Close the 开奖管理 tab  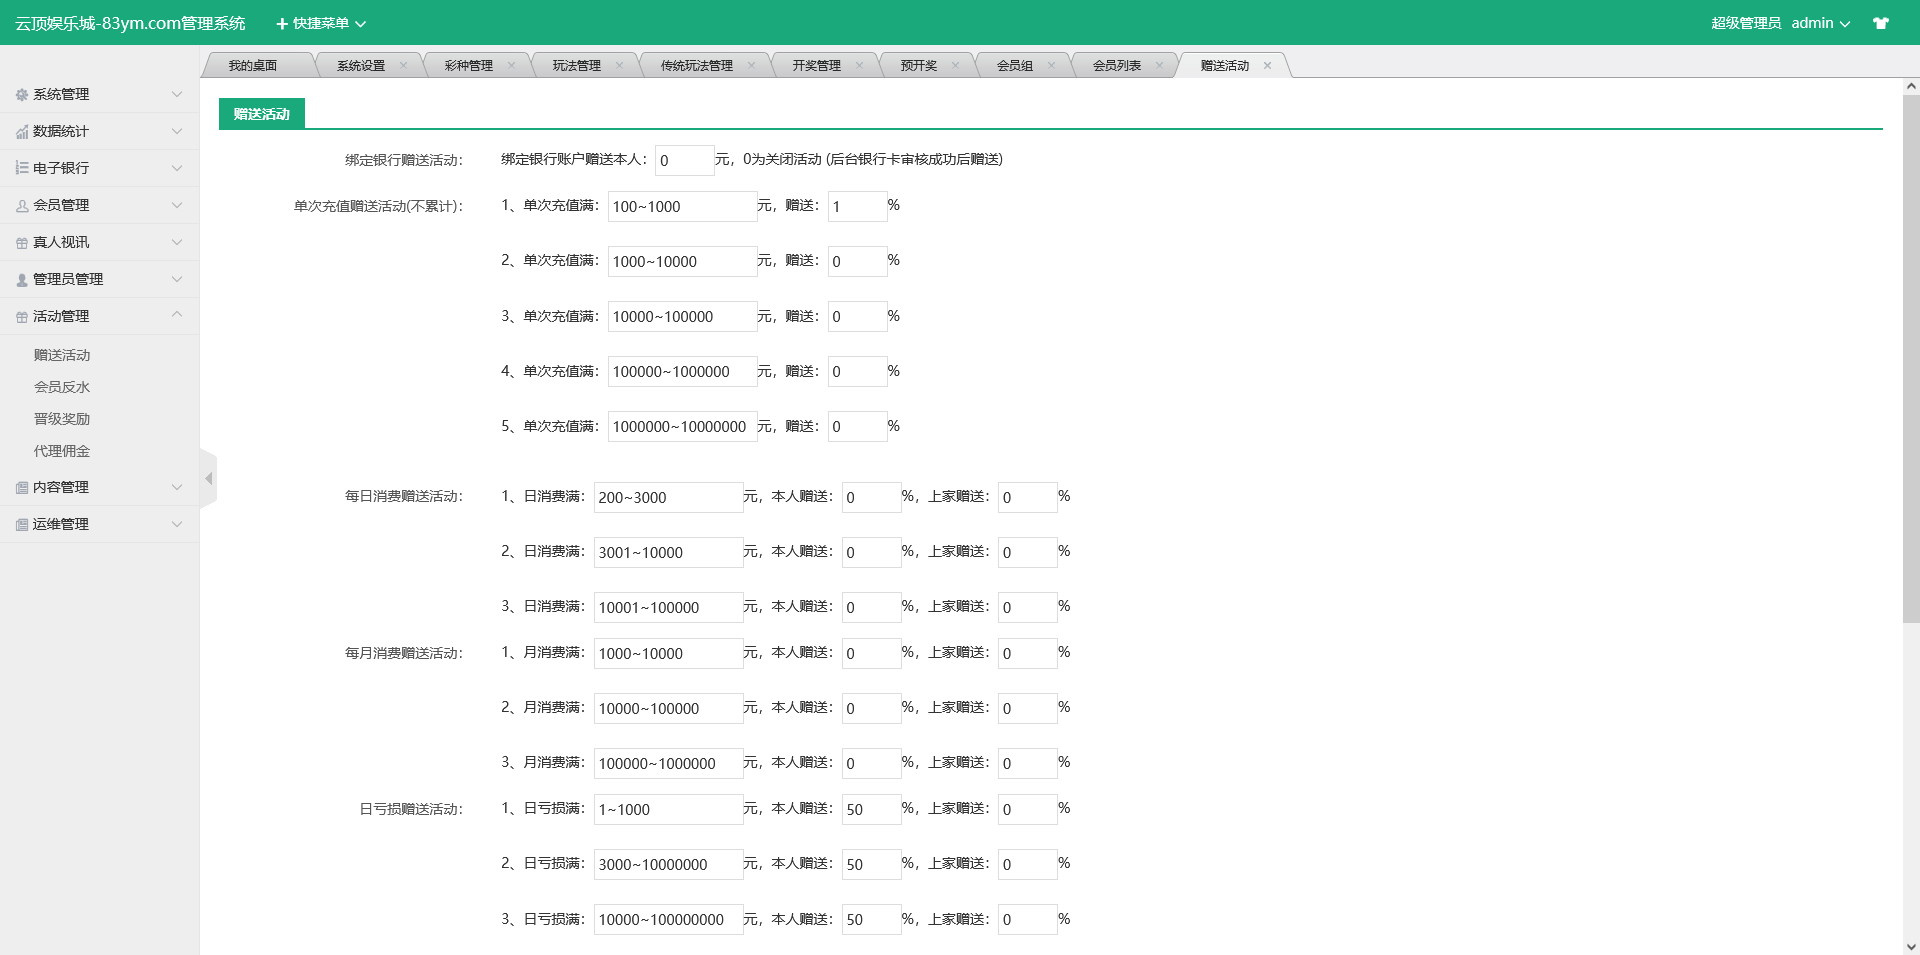[859, 66]
